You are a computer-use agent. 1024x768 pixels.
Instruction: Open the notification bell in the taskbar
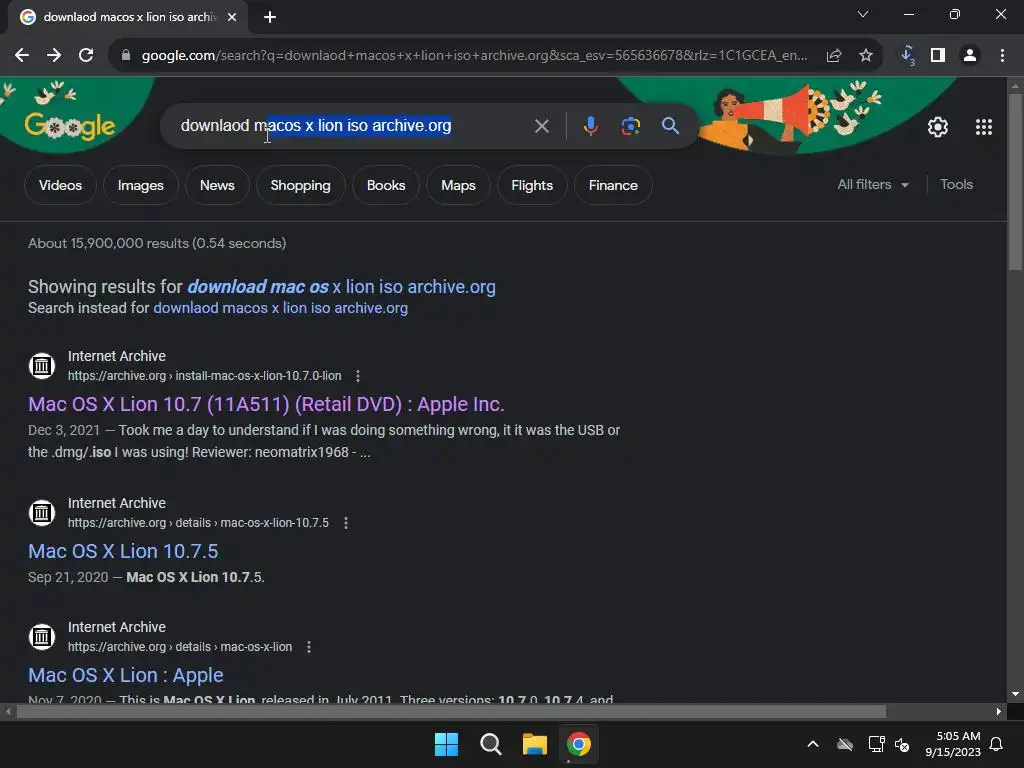(997, 744)
